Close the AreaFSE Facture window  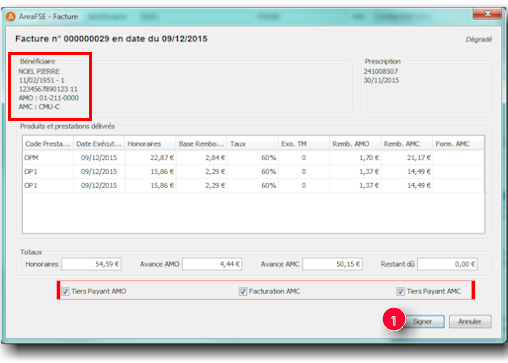pos(487,14)
